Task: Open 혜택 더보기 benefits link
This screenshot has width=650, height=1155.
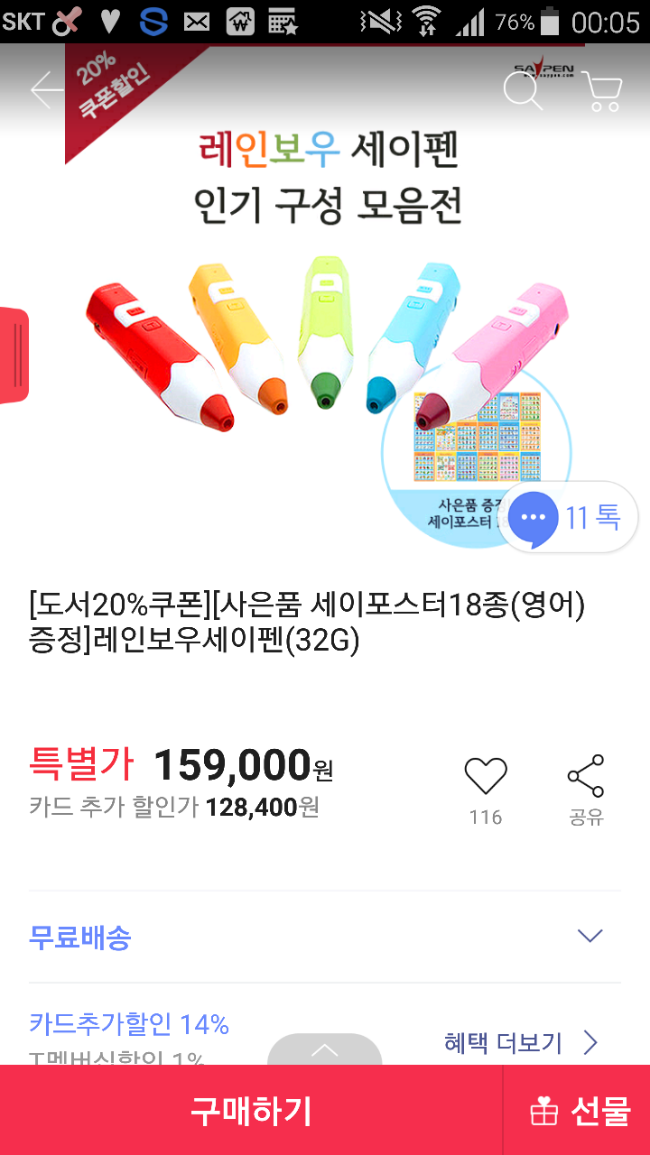Action: point(520,1043)
